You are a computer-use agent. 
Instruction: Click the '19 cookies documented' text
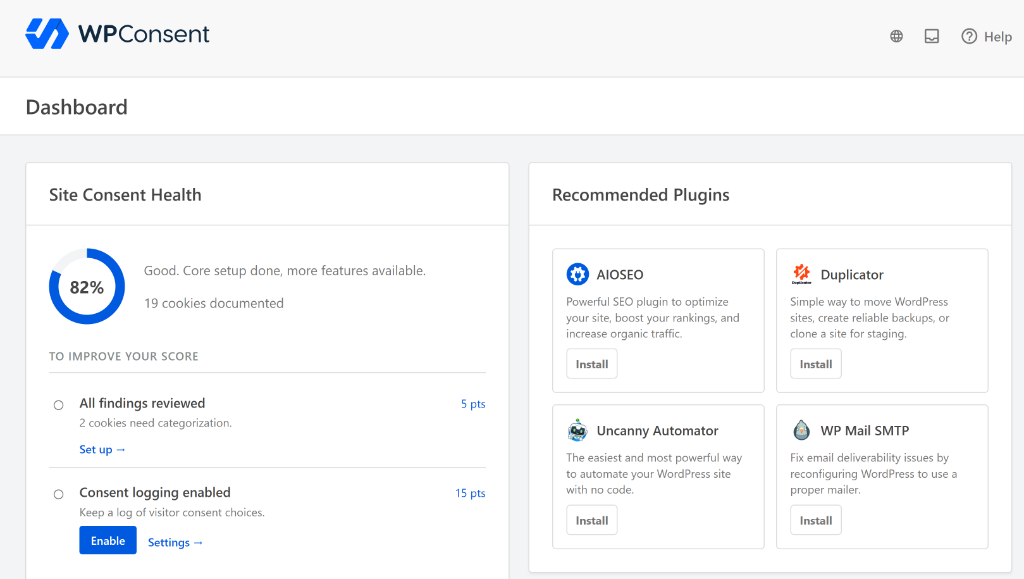click(214, 303)
